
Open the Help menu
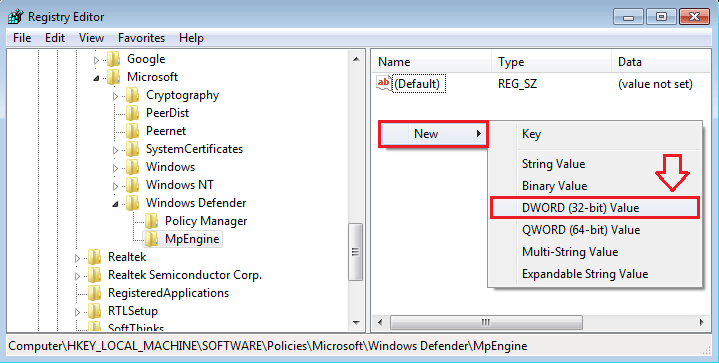pos(191,38)
